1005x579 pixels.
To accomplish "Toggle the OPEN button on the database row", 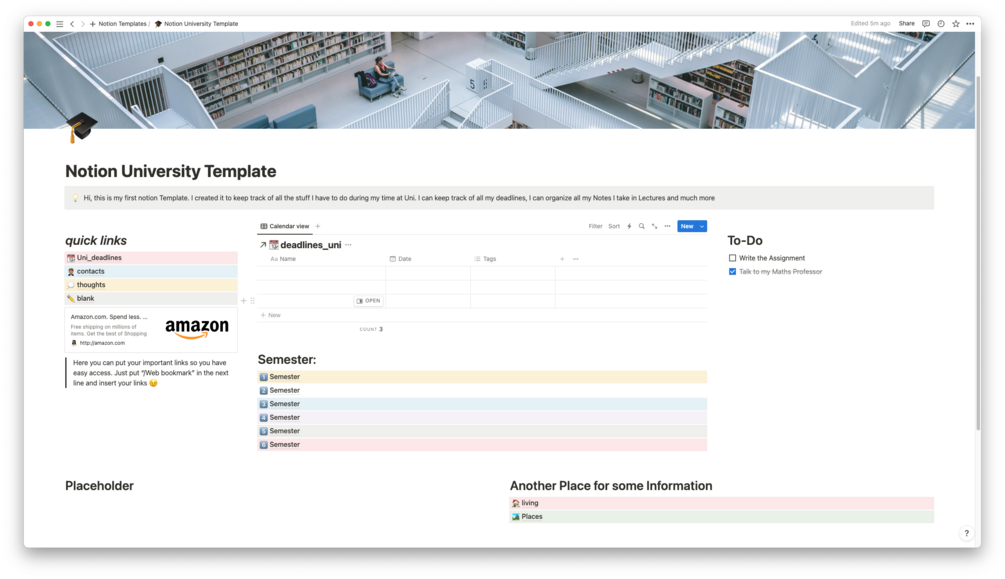I will [x=368, y=301].
